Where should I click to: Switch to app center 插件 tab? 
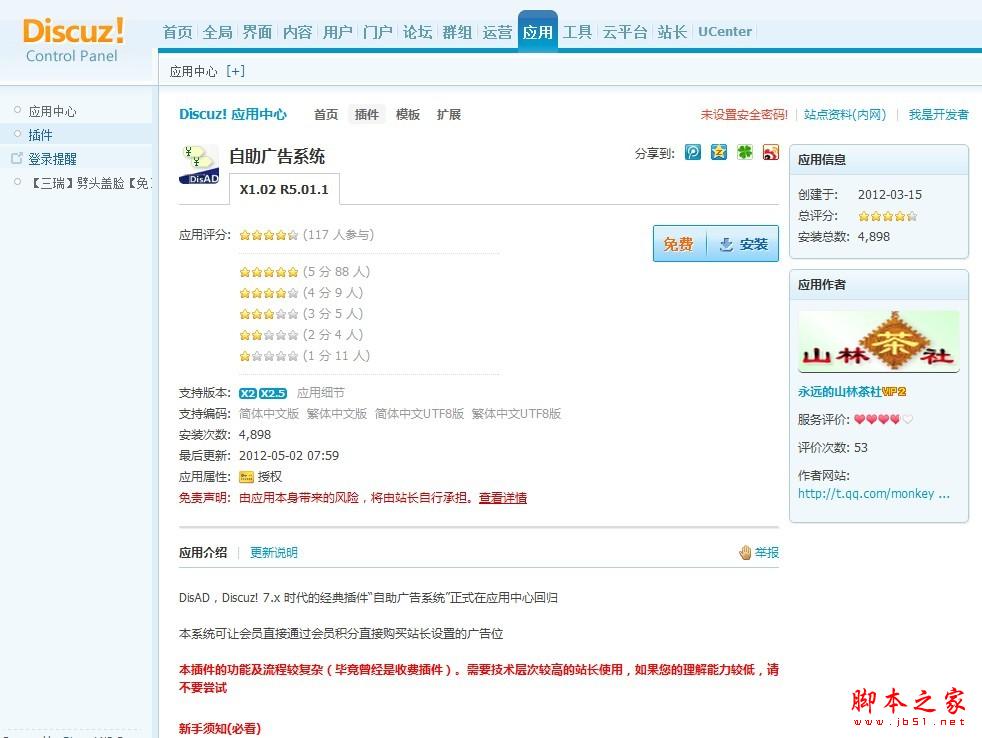point(367,115)
